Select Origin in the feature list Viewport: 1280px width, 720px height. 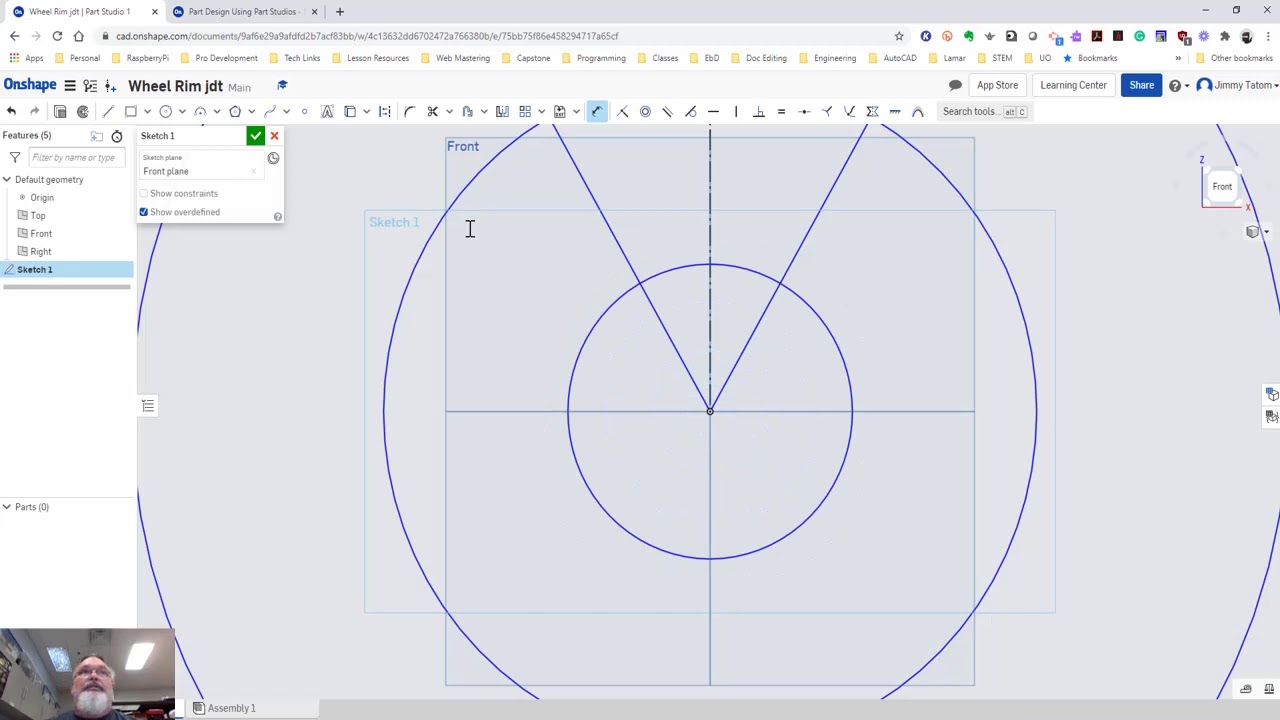tap(42, 197)
